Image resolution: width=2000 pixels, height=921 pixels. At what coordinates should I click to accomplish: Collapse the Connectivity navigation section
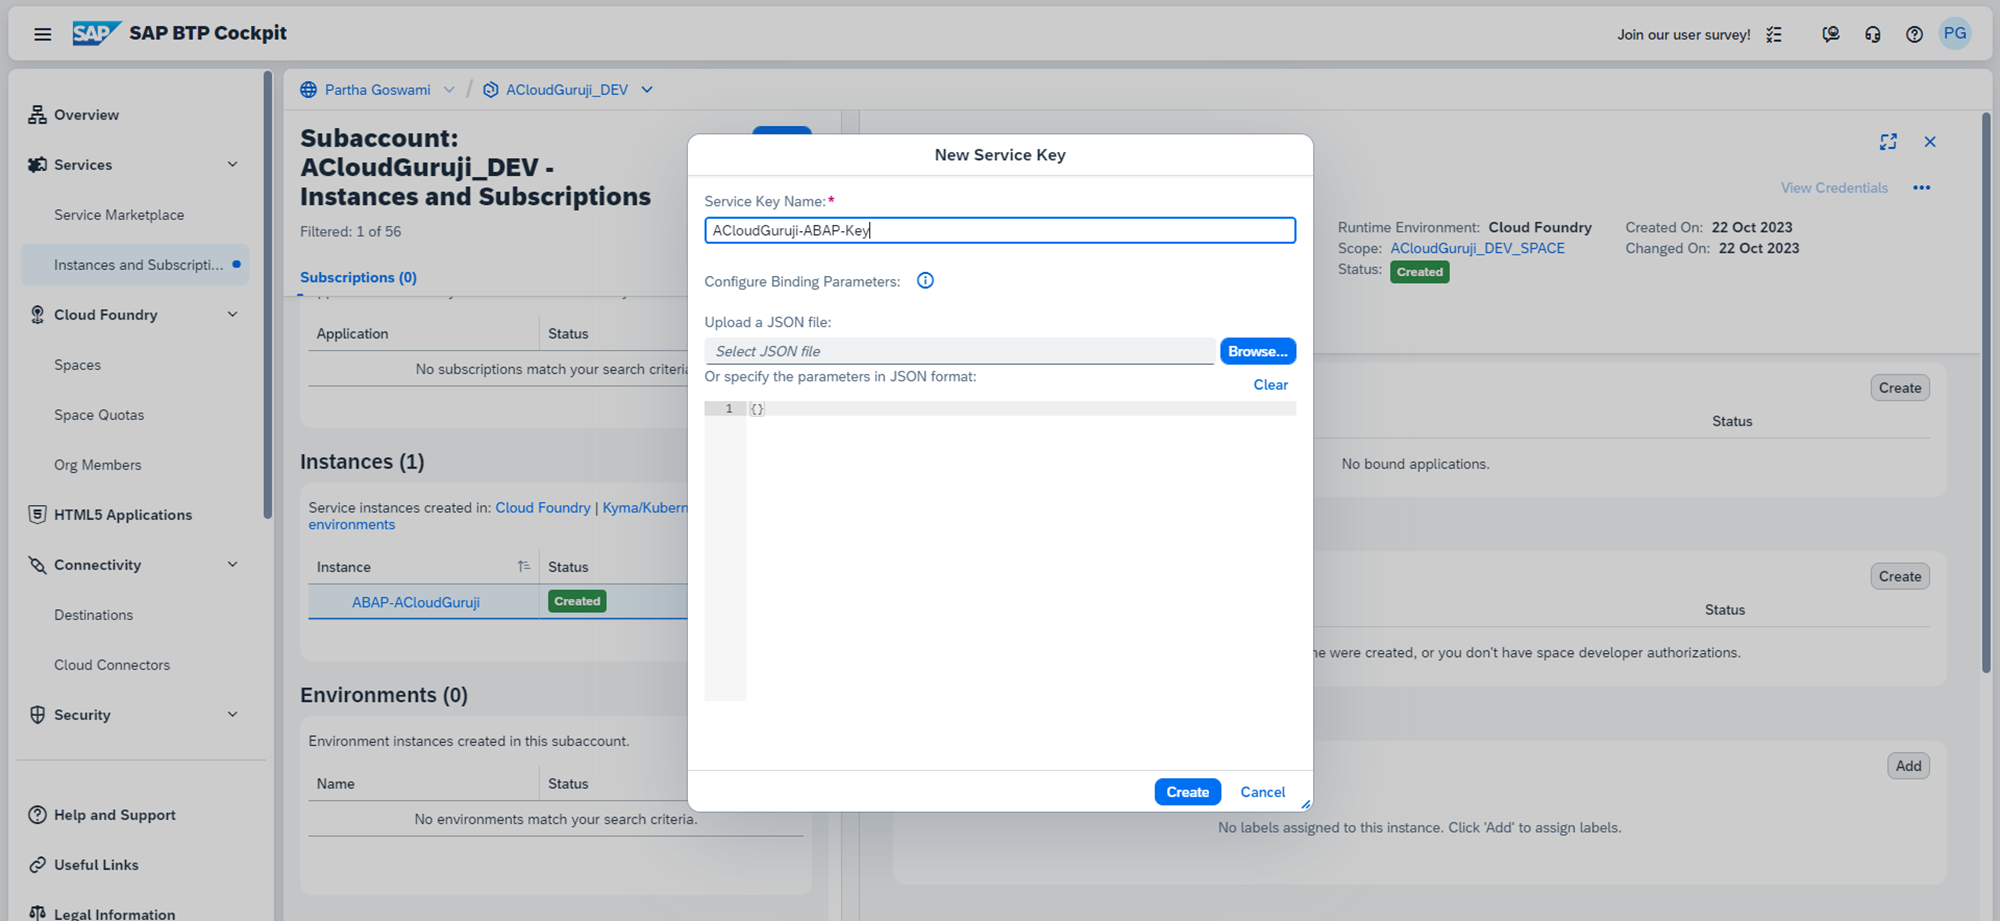233,565
